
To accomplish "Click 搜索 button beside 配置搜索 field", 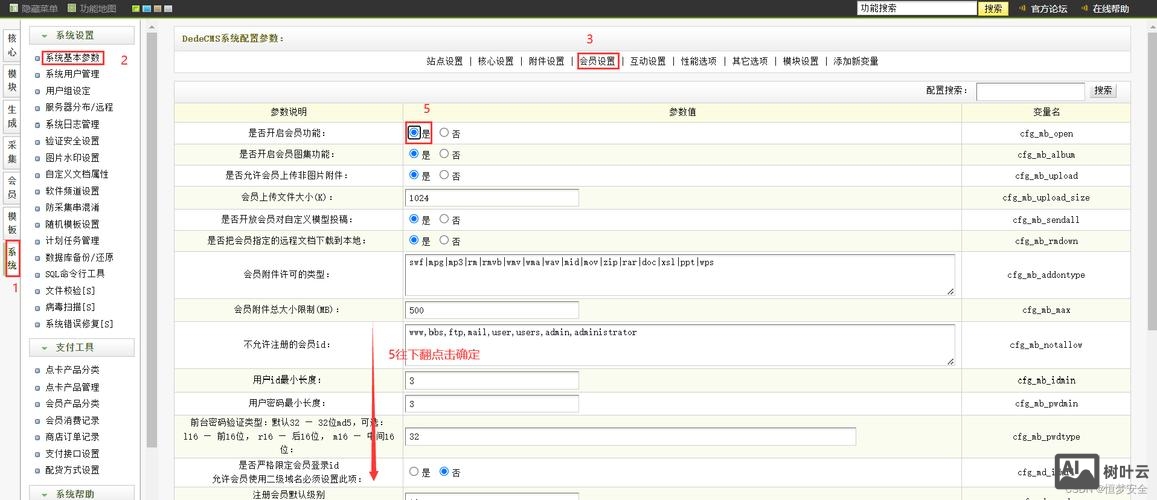I will coord(1103,91).
